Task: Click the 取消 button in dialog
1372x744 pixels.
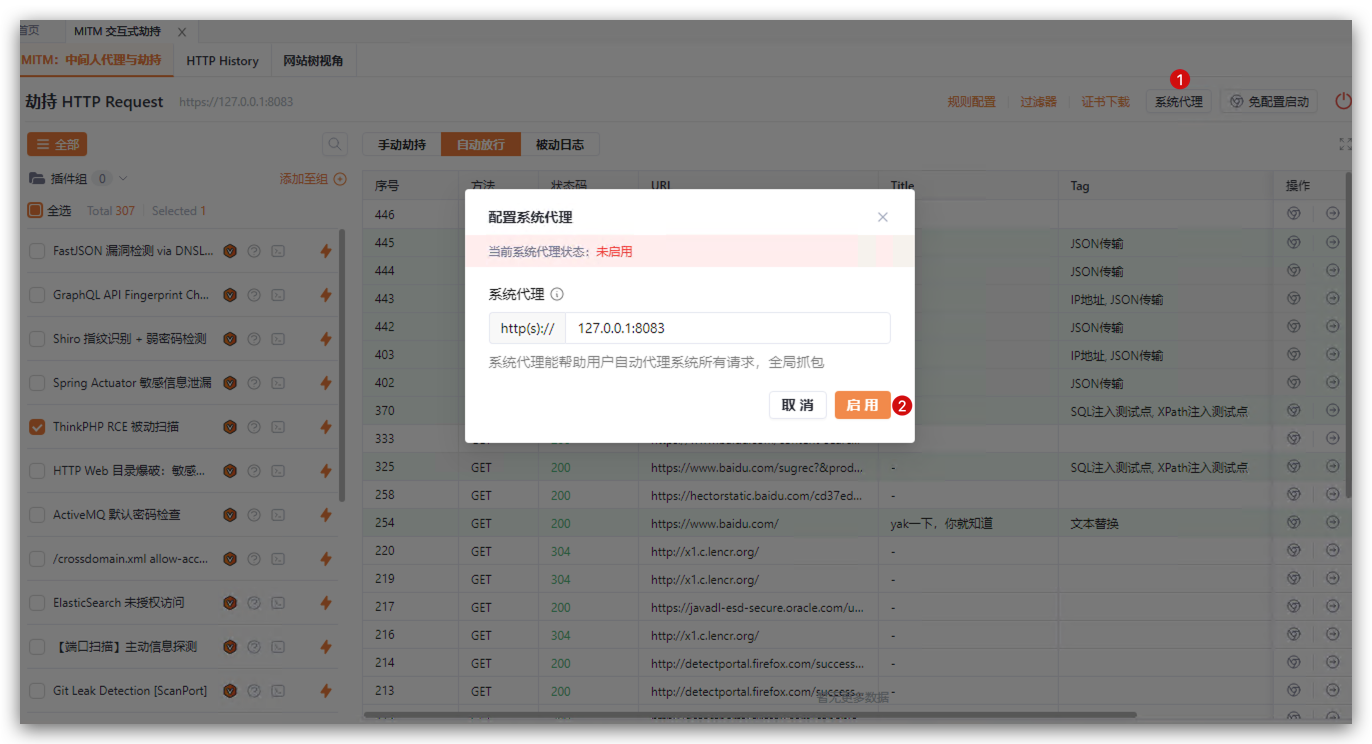Action: (x=797, y=405)
